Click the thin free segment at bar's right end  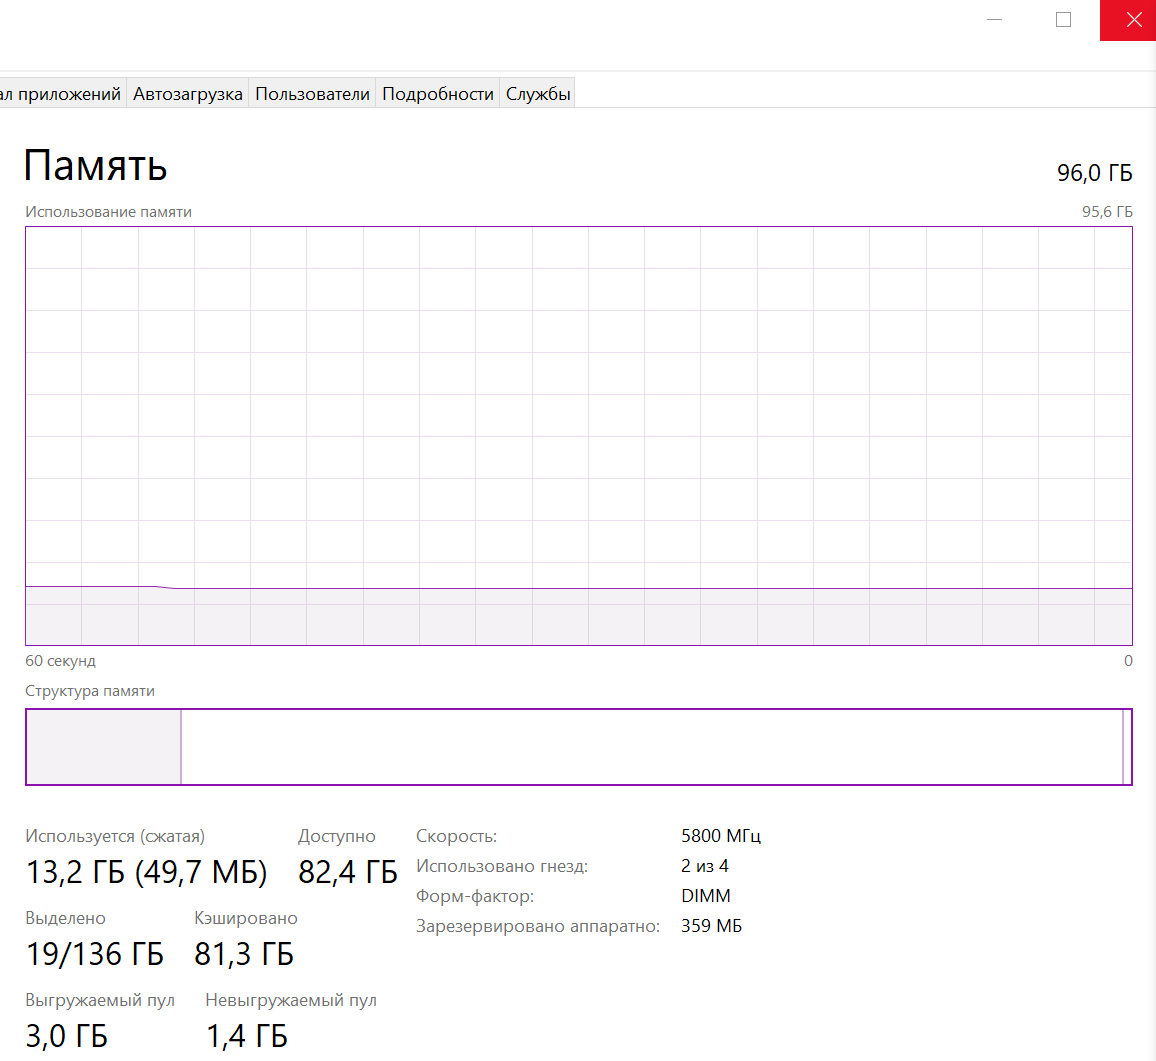click(1127, 747)
